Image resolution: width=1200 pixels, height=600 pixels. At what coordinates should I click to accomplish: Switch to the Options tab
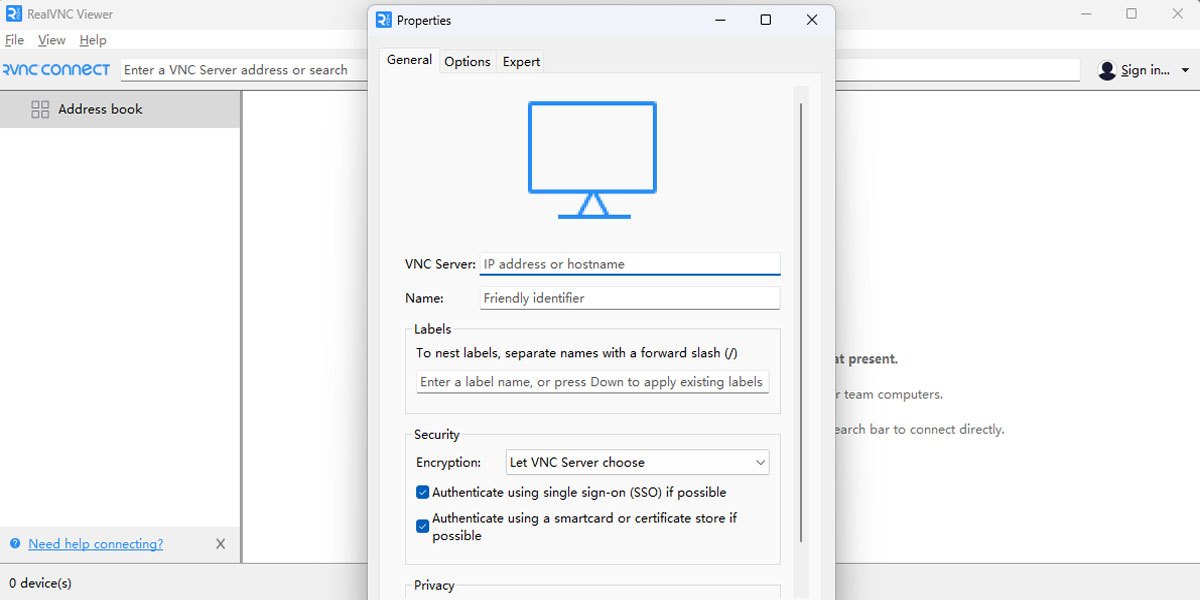(467, 61)
